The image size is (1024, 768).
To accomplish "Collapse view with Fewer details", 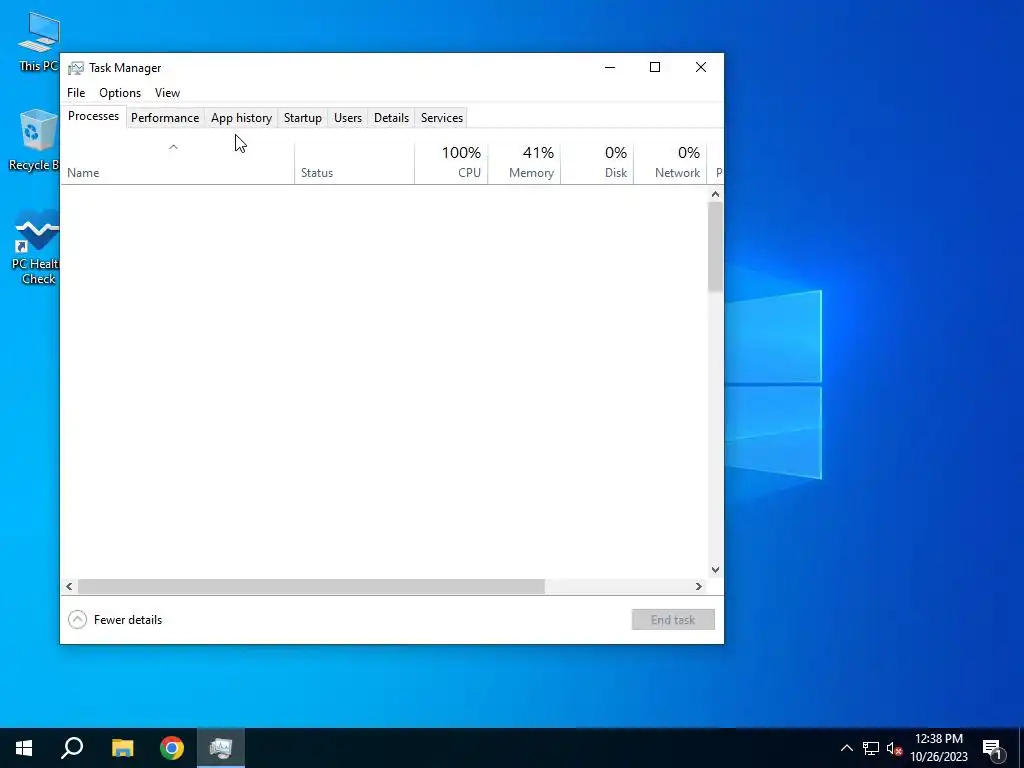I will pyautogui.click(x=115, y=620).
